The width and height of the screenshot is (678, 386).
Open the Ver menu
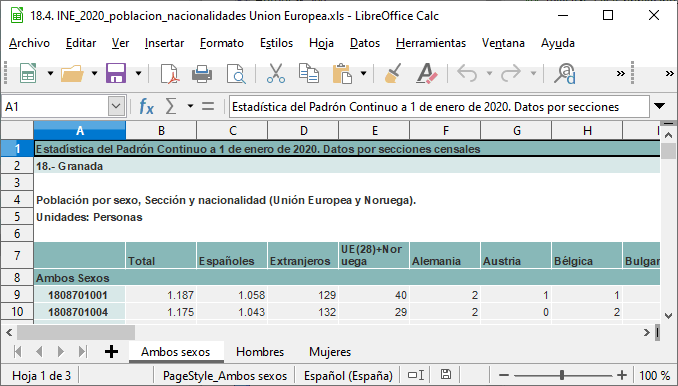pyautogui.click(x=120, y=43)
